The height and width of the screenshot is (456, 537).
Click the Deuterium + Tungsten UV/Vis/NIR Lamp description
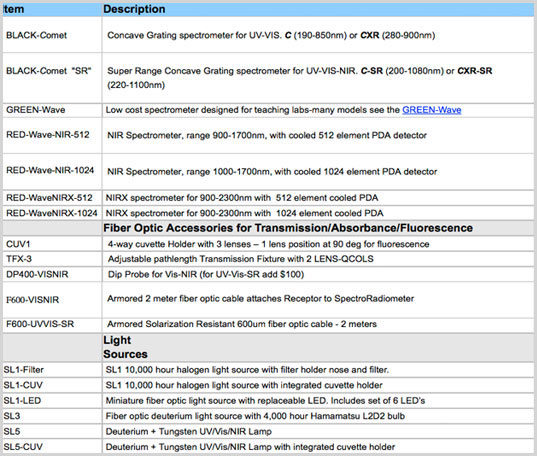coord(189,432)
